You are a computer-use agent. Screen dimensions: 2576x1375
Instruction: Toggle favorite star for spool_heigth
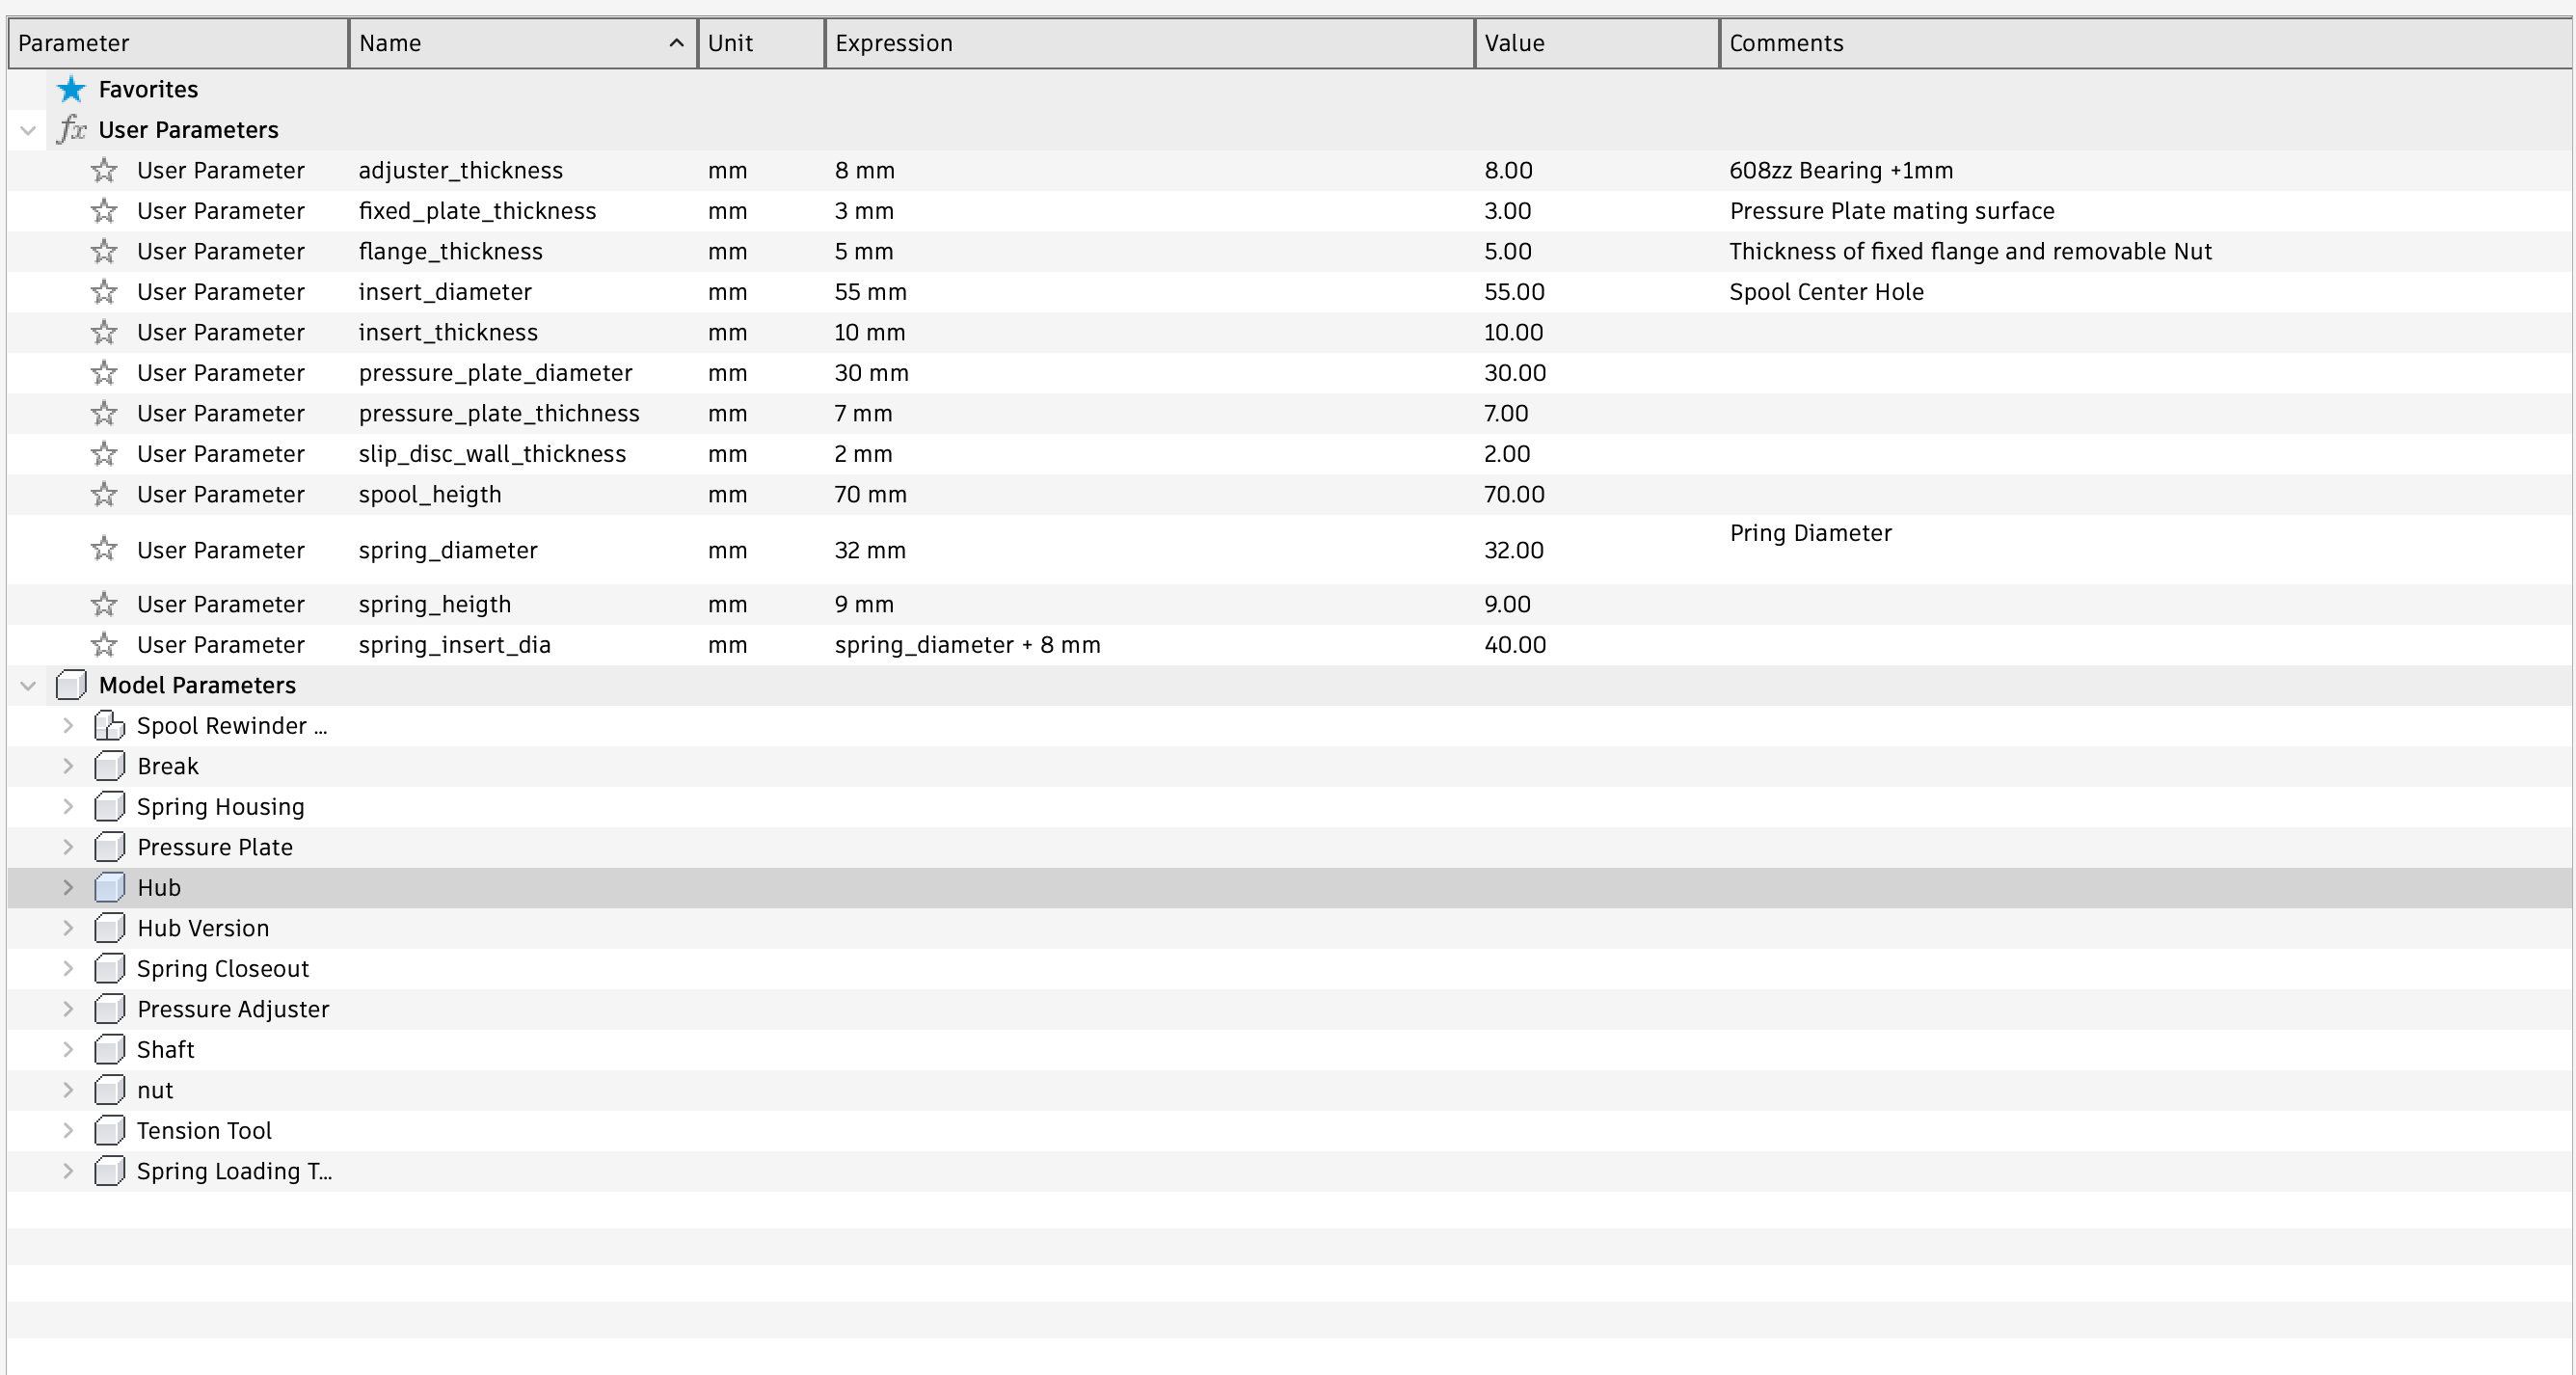(x=104, y=494)
